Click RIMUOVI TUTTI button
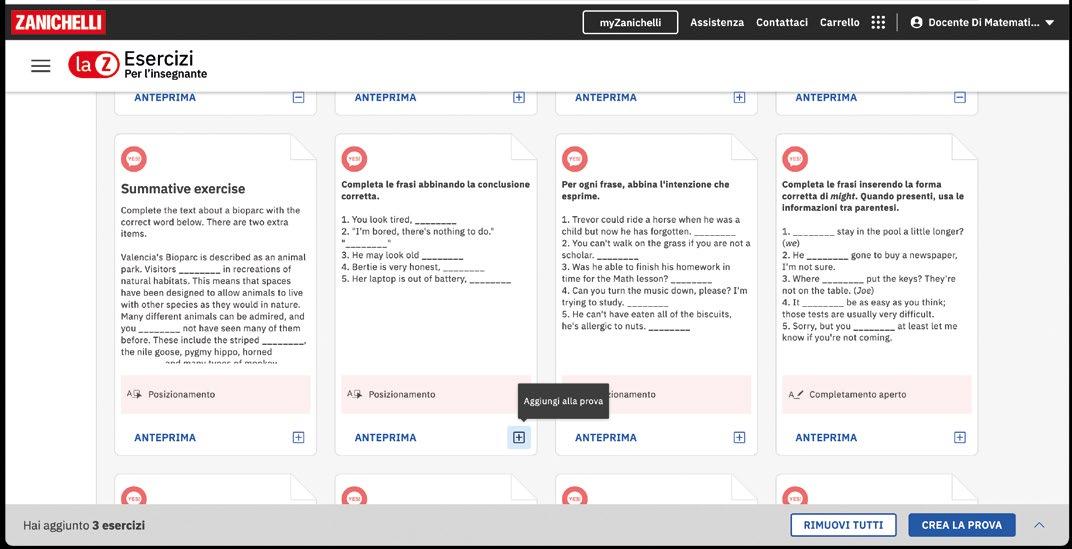The image size is (1072, 549). [843, 525]
